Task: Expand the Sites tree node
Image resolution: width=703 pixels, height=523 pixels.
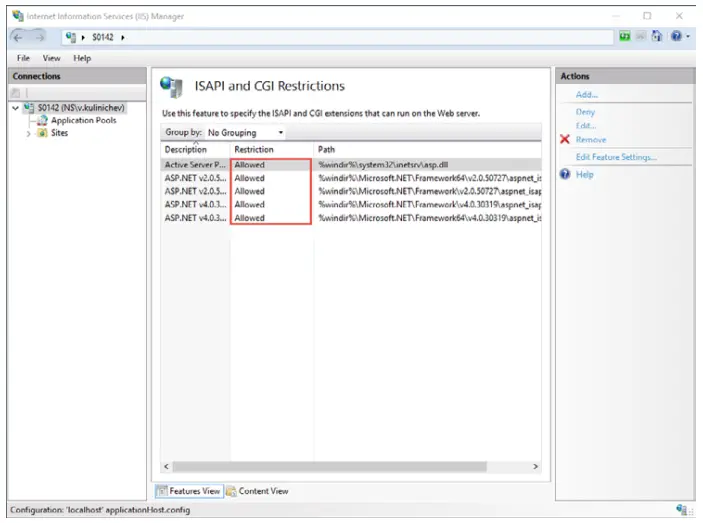Action: [29, 134]
